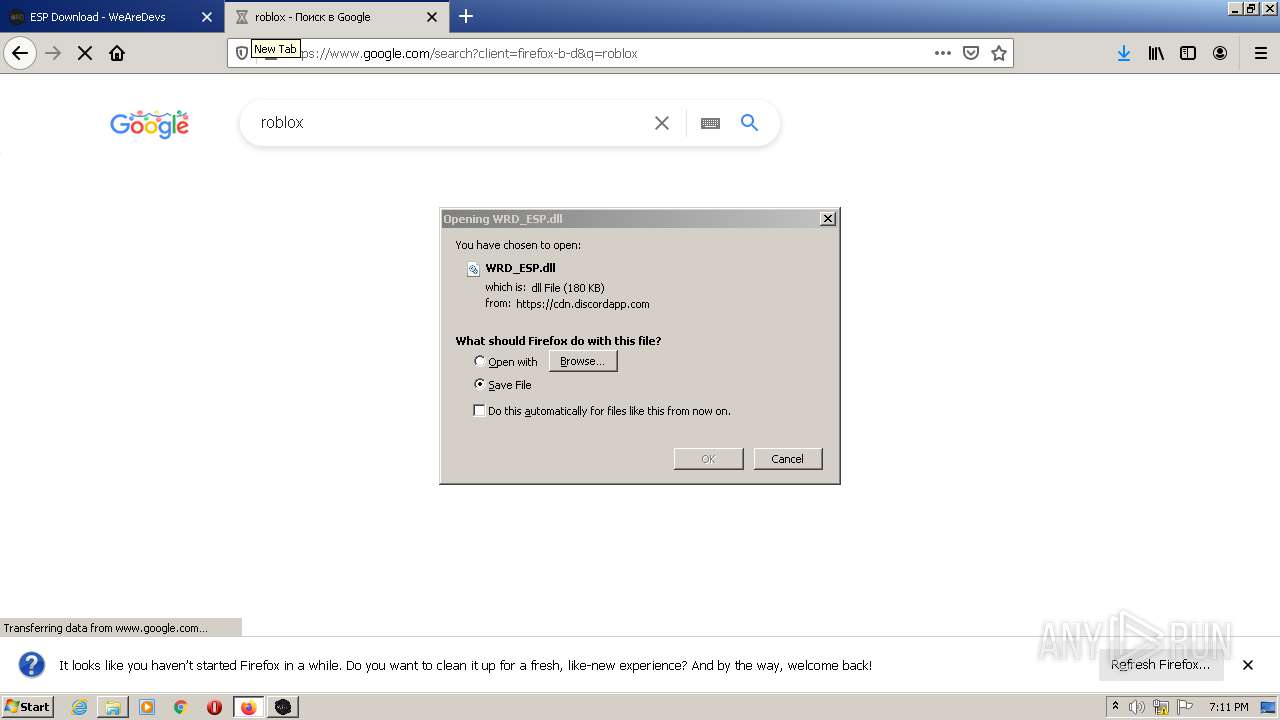Open Windows Explorer folder in taskbar
The width and height of the screenshot is (1280, 720).
click(x=113, y=707)
